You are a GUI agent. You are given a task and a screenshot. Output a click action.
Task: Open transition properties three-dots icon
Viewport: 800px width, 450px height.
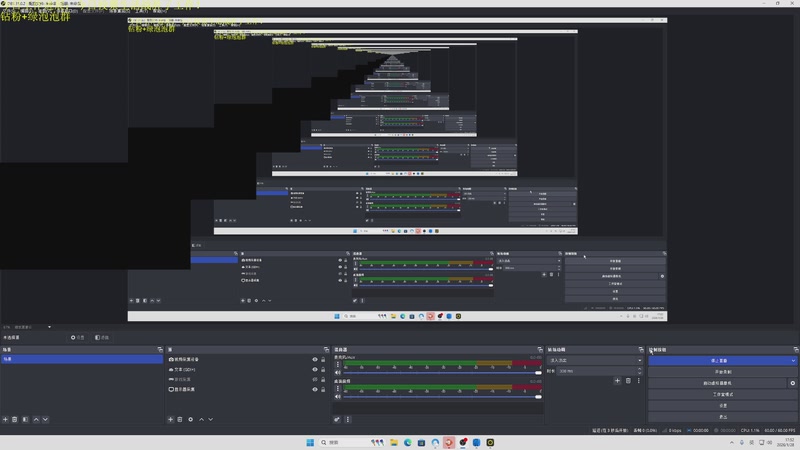coord(638,381)
